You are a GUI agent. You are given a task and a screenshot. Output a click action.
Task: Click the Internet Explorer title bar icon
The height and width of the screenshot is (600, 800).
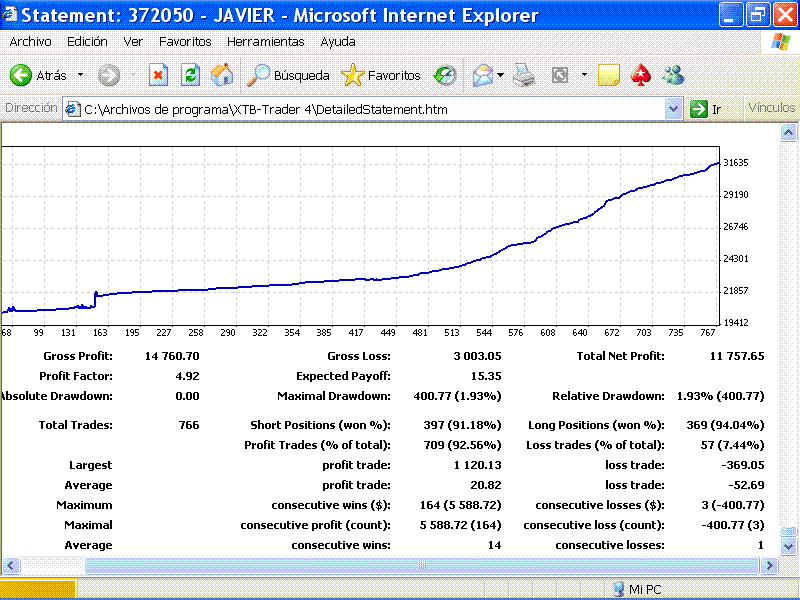pyautogui.click(x=10, y=14)
